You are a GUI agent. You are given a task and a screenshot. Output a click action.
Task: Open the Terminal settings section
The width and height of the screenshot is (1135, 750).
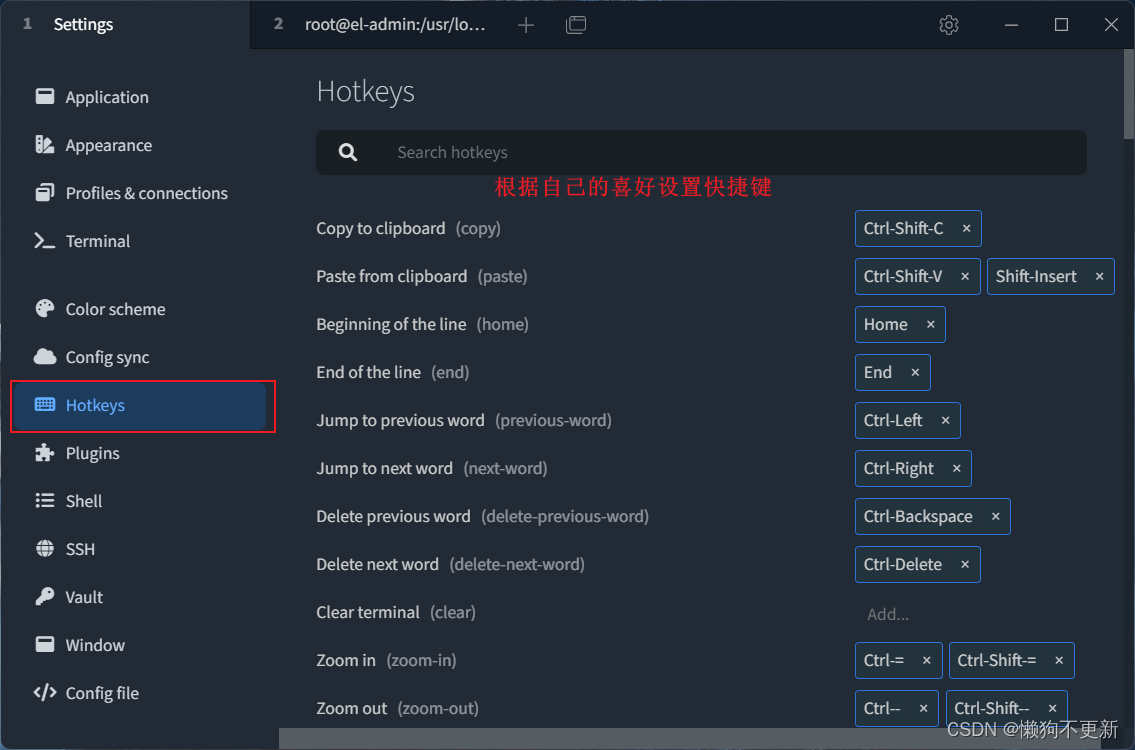(x=138, y=241)
